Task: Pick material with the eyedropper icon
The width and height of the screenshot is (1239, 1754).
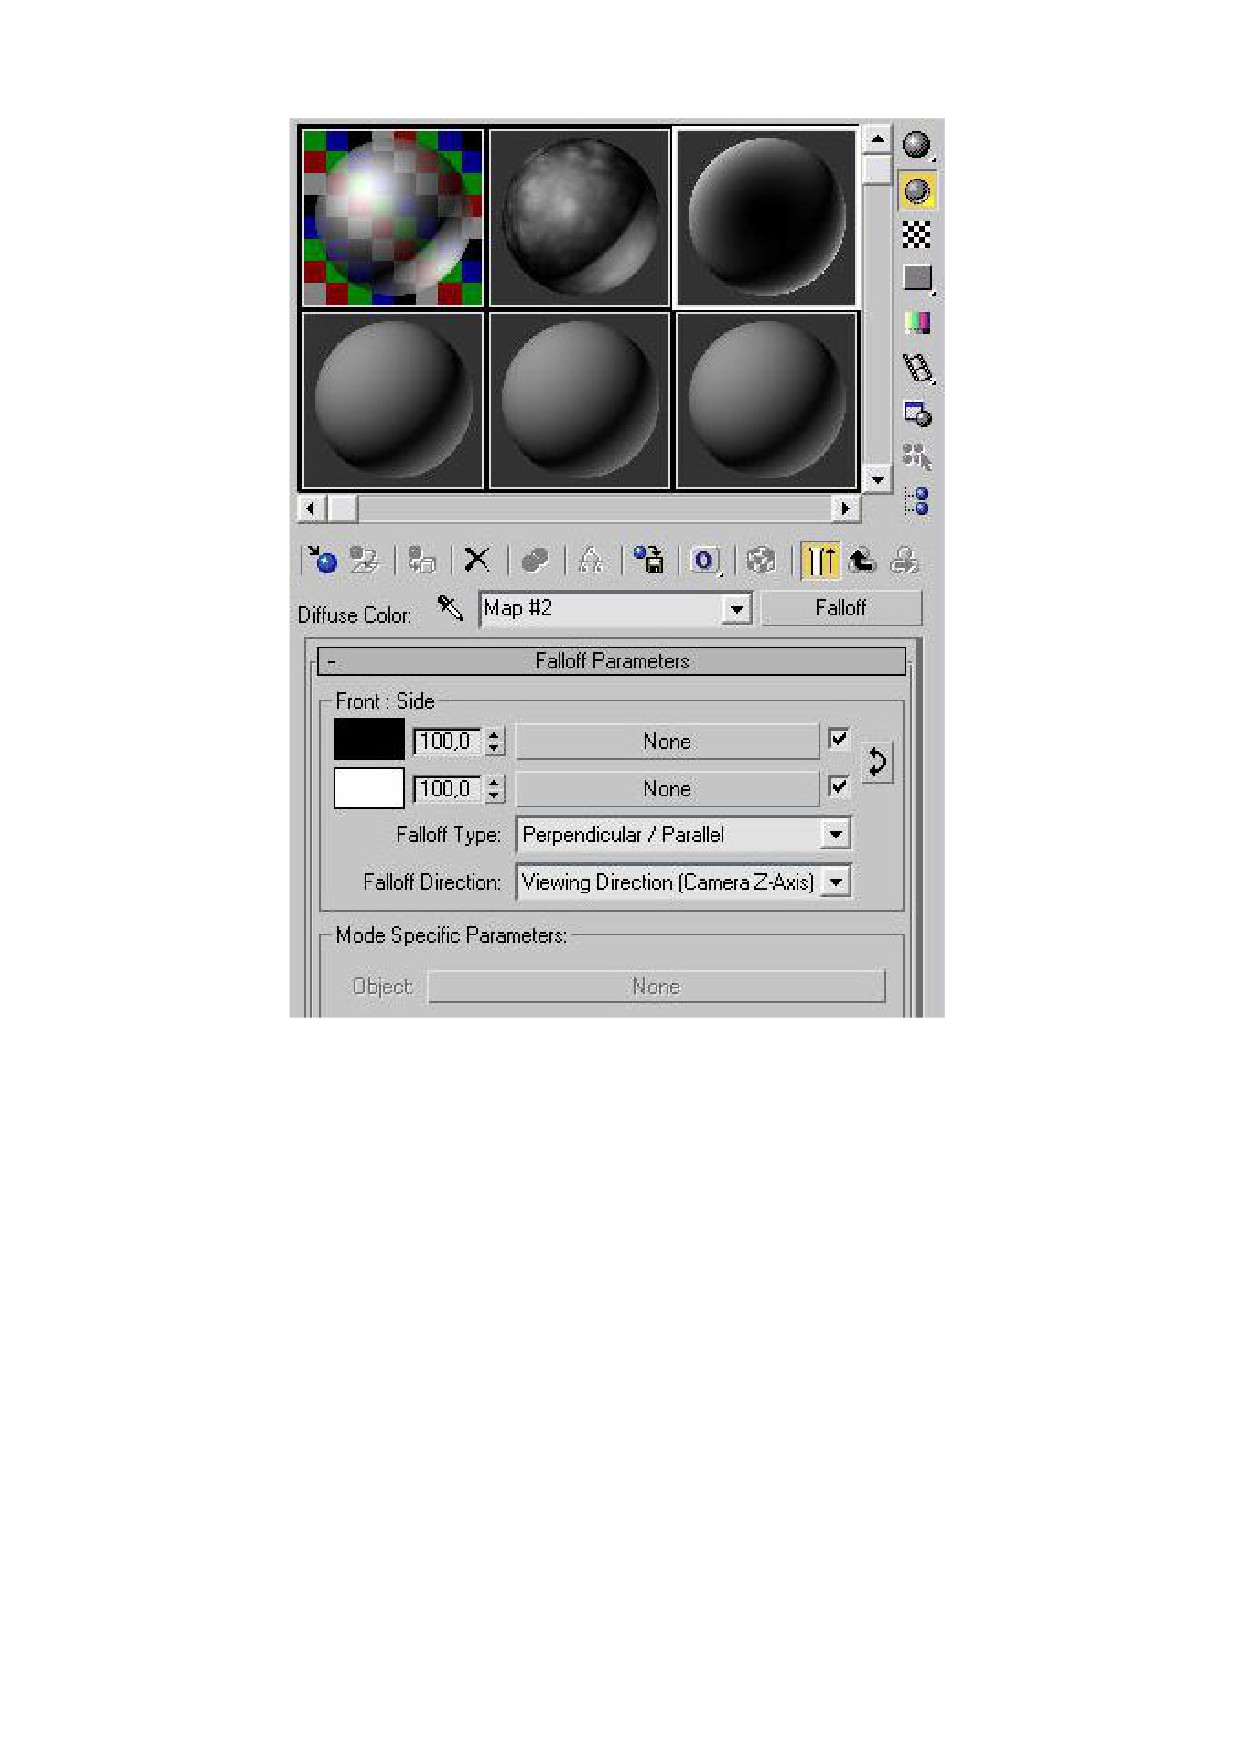Action: point(450,607)
